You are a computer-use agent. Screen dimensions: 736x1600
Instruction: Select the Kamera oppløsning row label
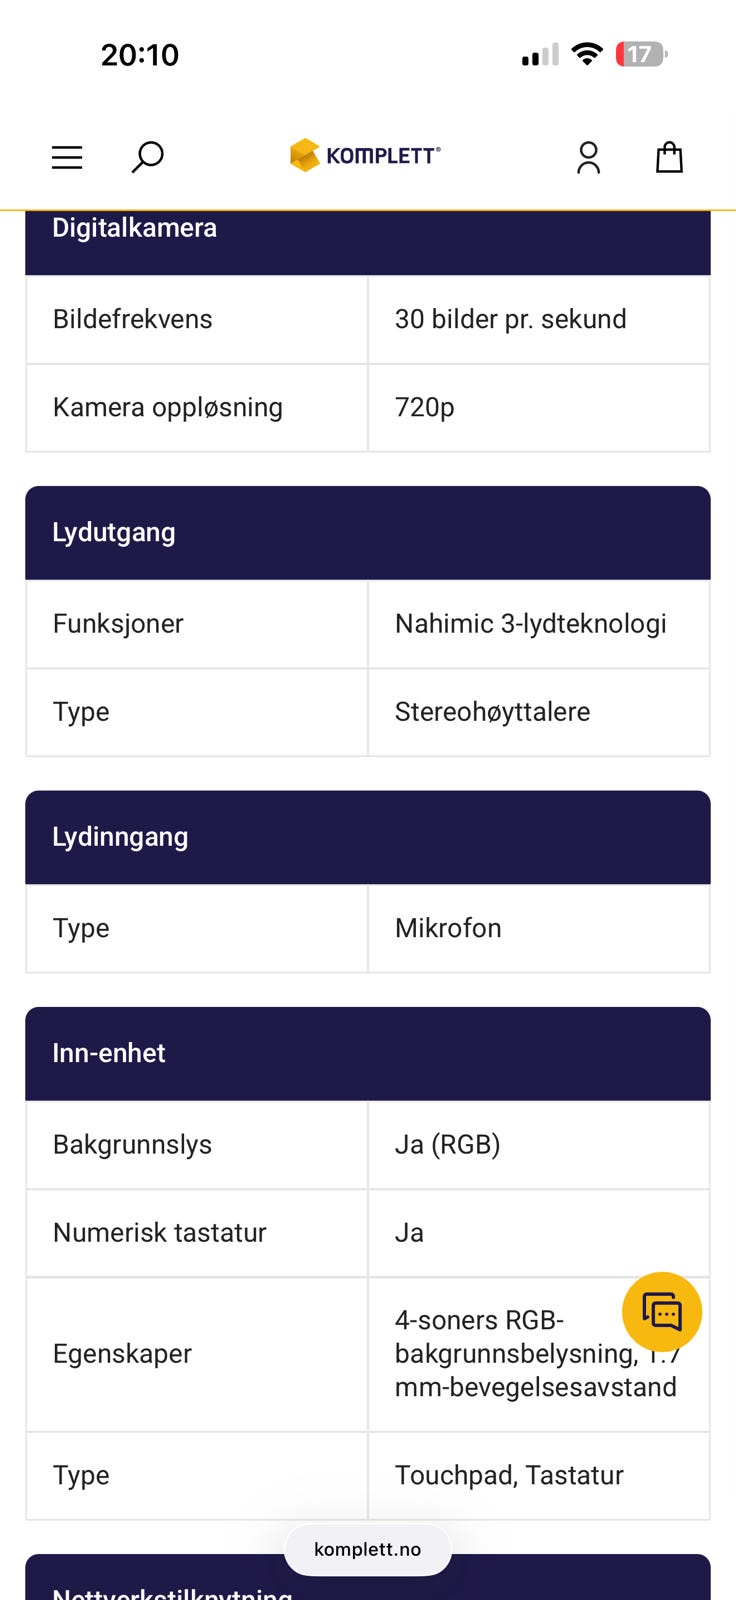(x=168, y=408)
